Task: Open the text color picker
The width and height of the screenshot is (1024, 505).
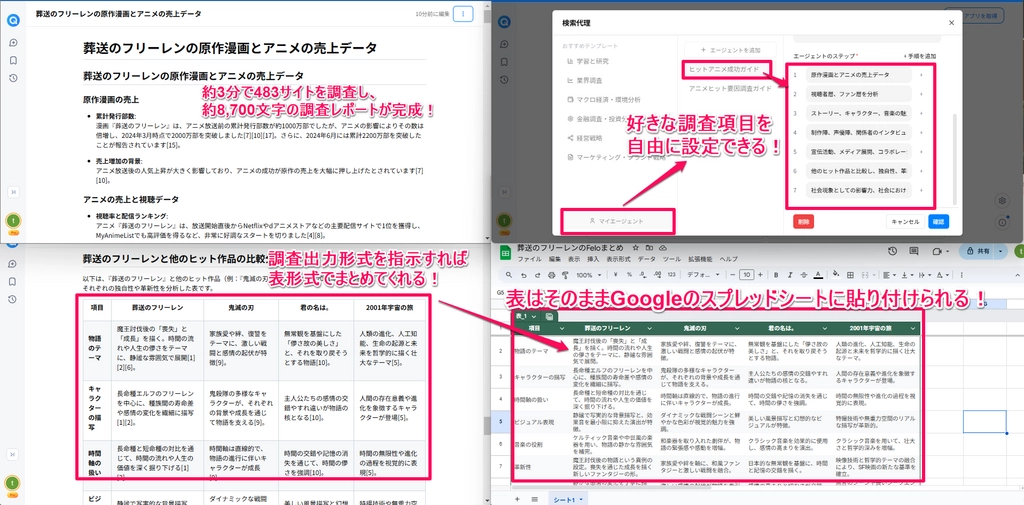Action: click(818, 275)
